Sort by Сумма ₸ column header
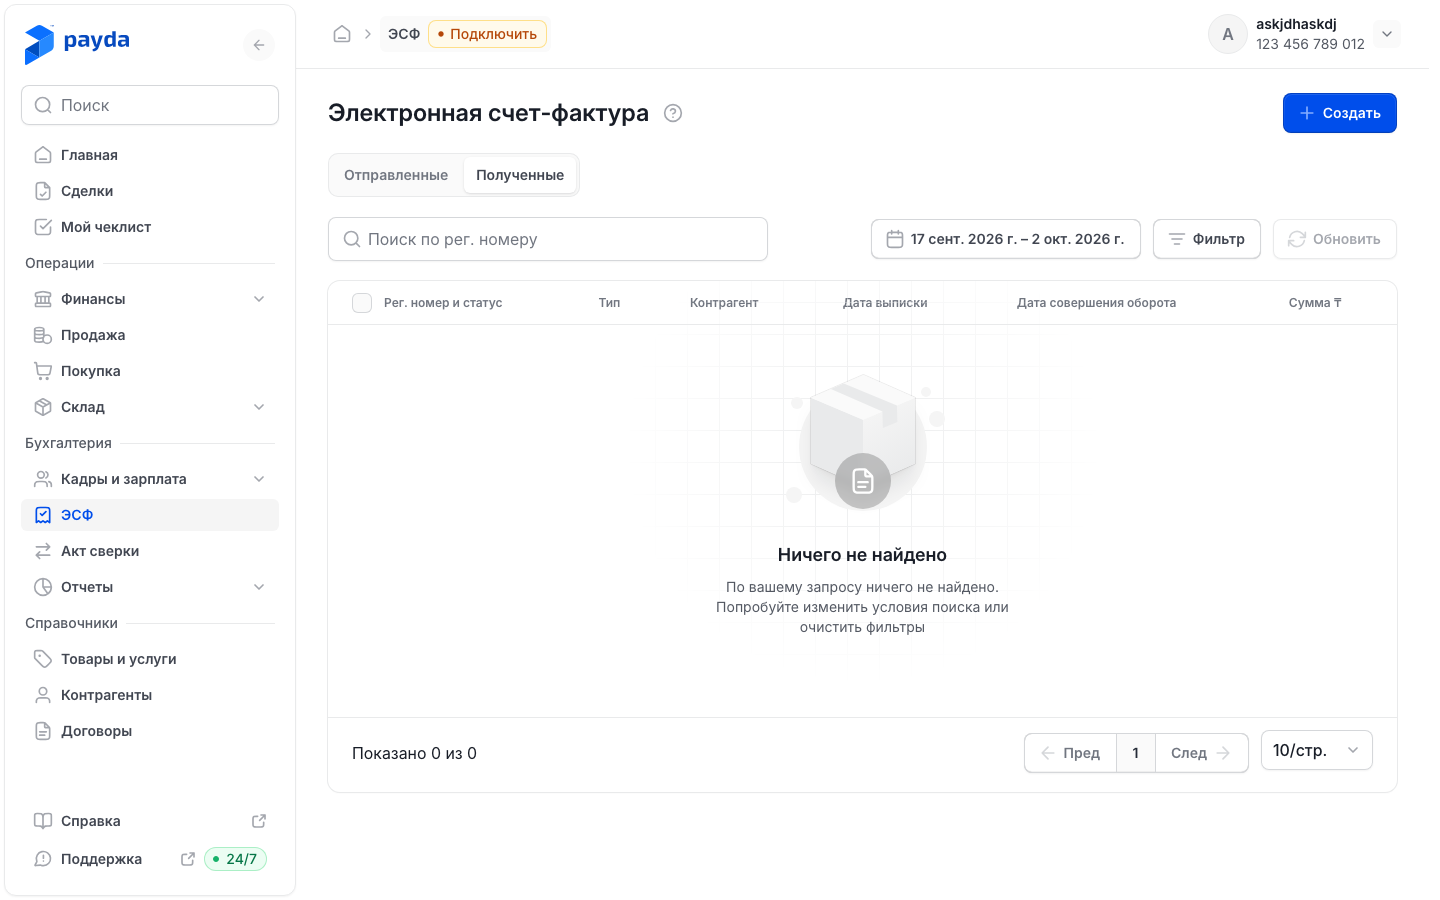This screenshot has height=900, width=1440. pos(1315,303)
